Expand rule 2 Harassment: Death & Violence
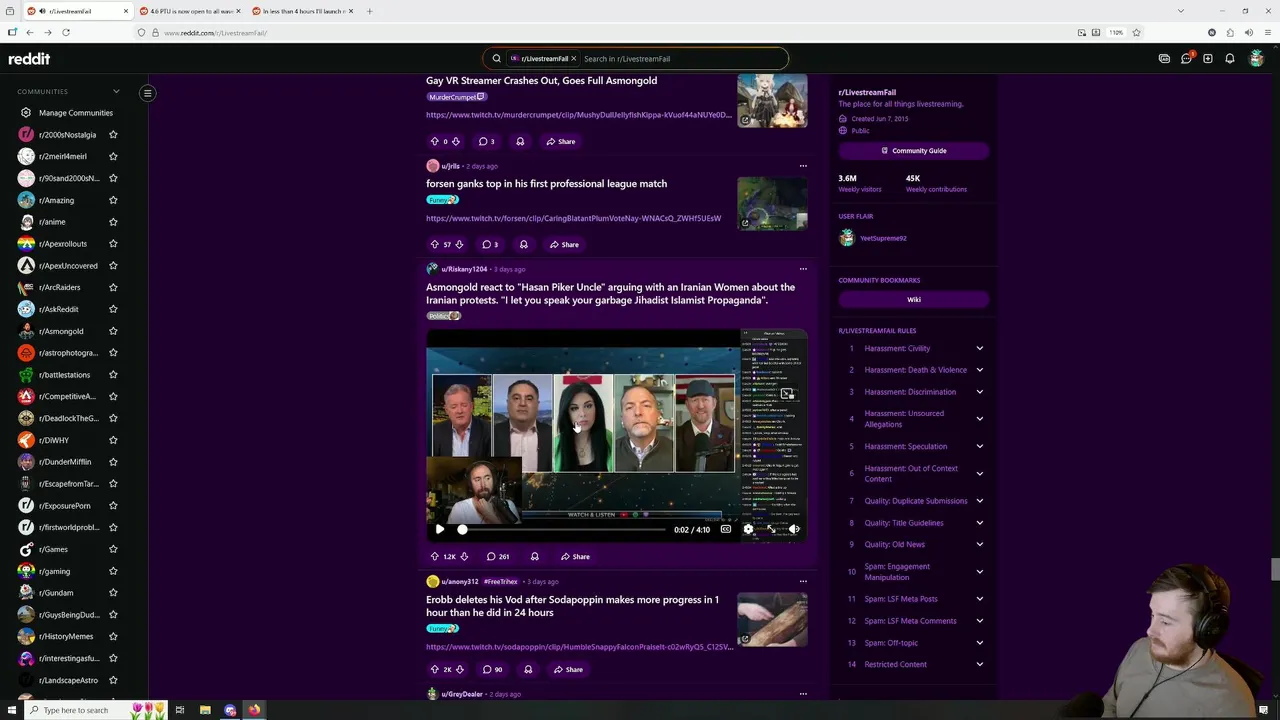The height and width of the screenshot is (720, 1280). [979, 370]
